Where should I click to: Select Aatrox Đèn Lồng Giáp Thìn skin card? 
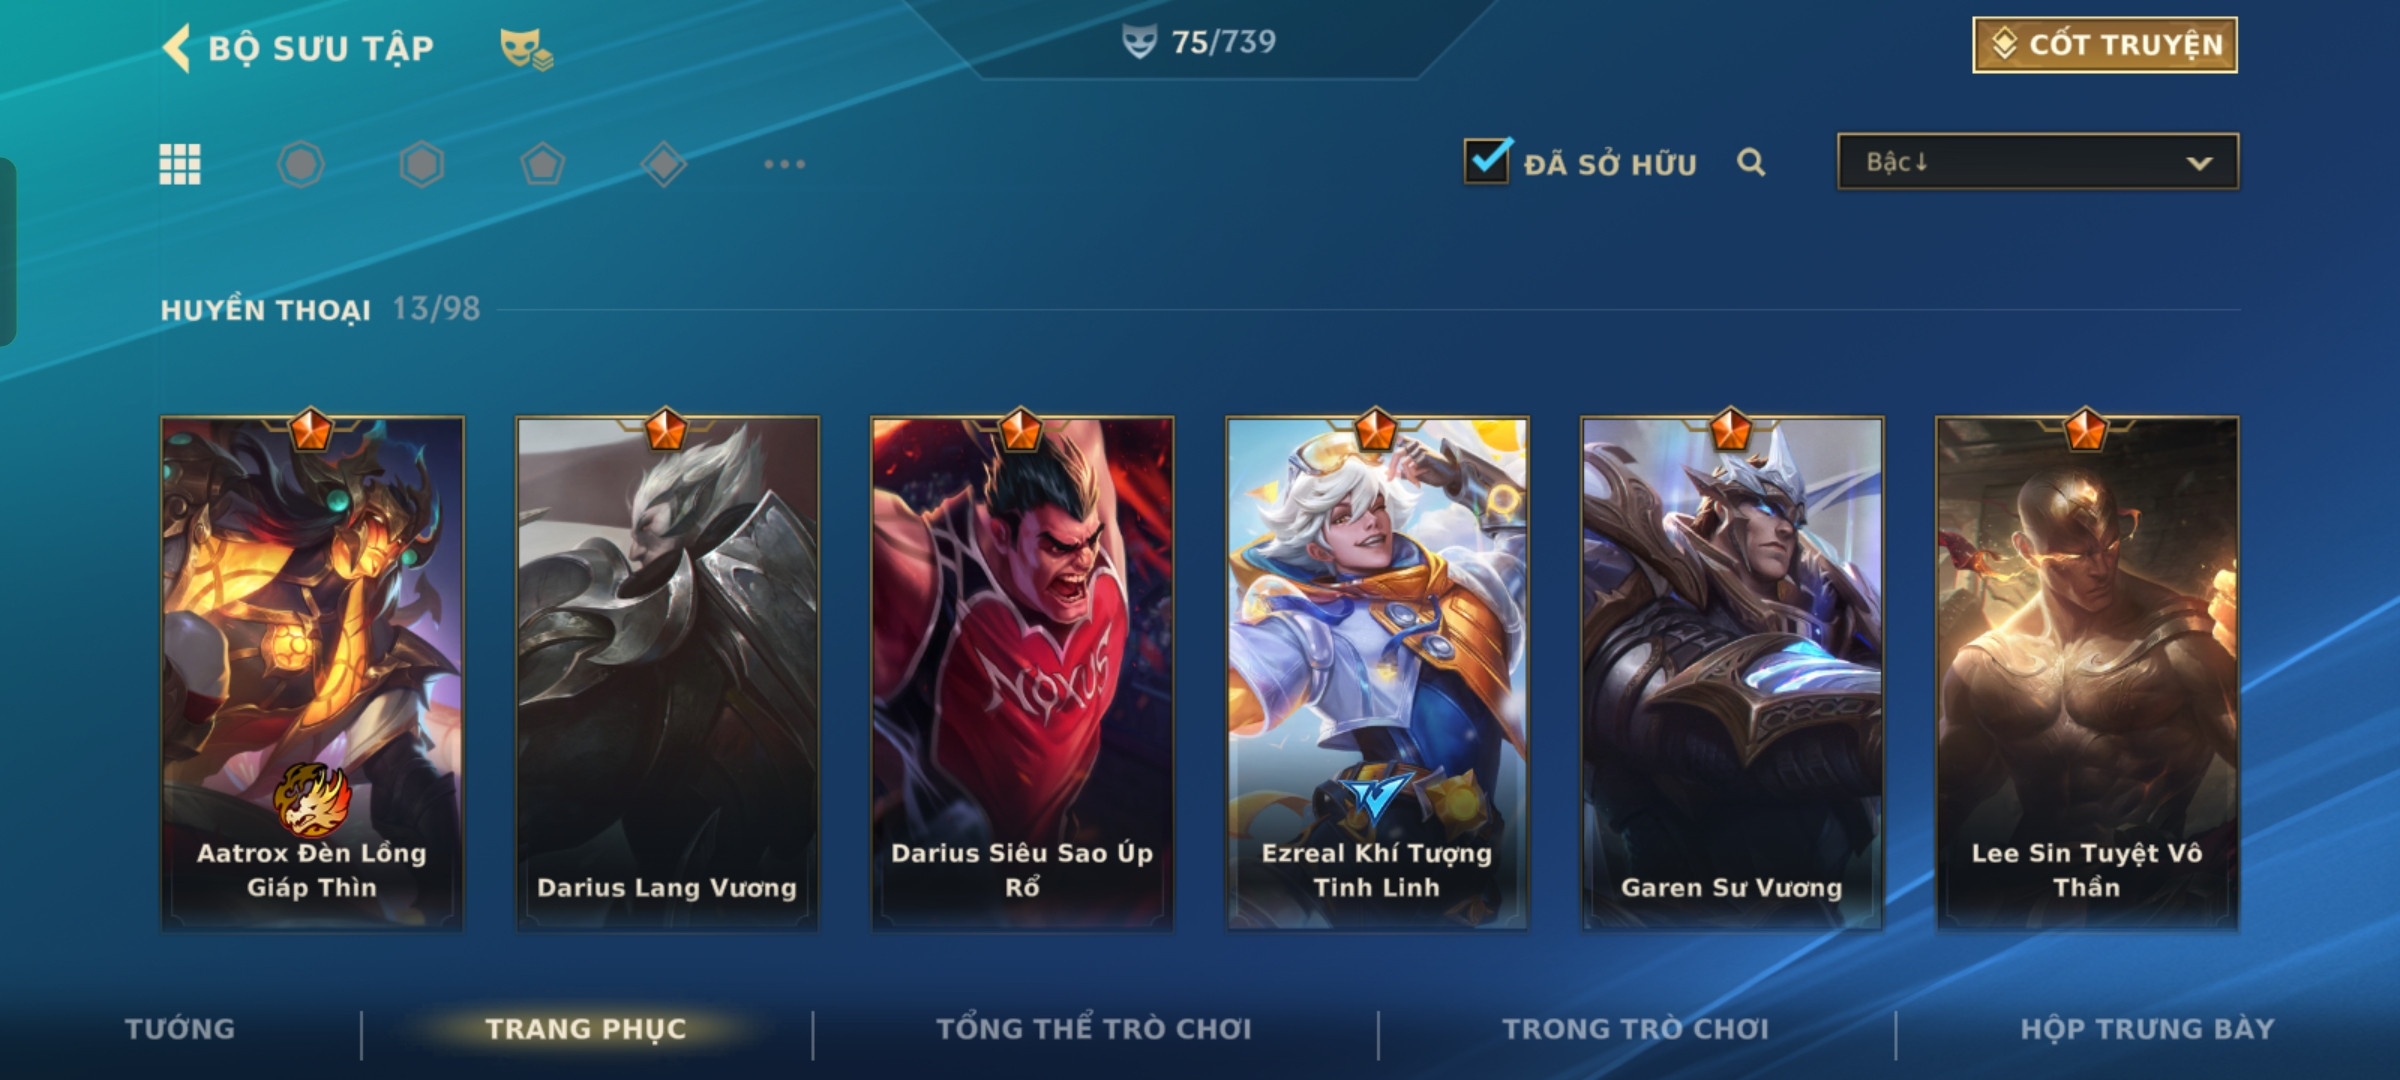[312, 673]
